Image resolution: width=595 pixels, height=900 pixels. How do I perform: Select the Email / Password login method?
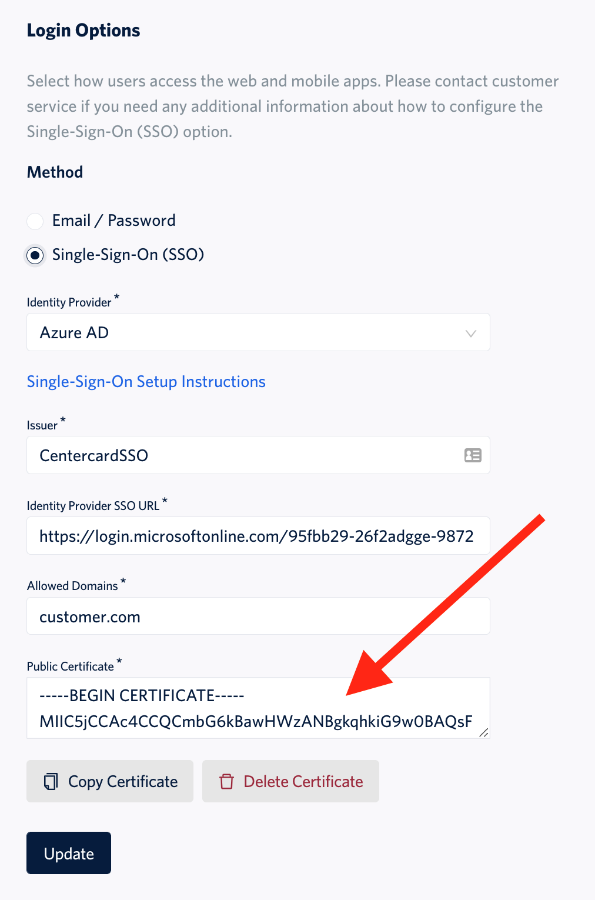tap(34, 220)
